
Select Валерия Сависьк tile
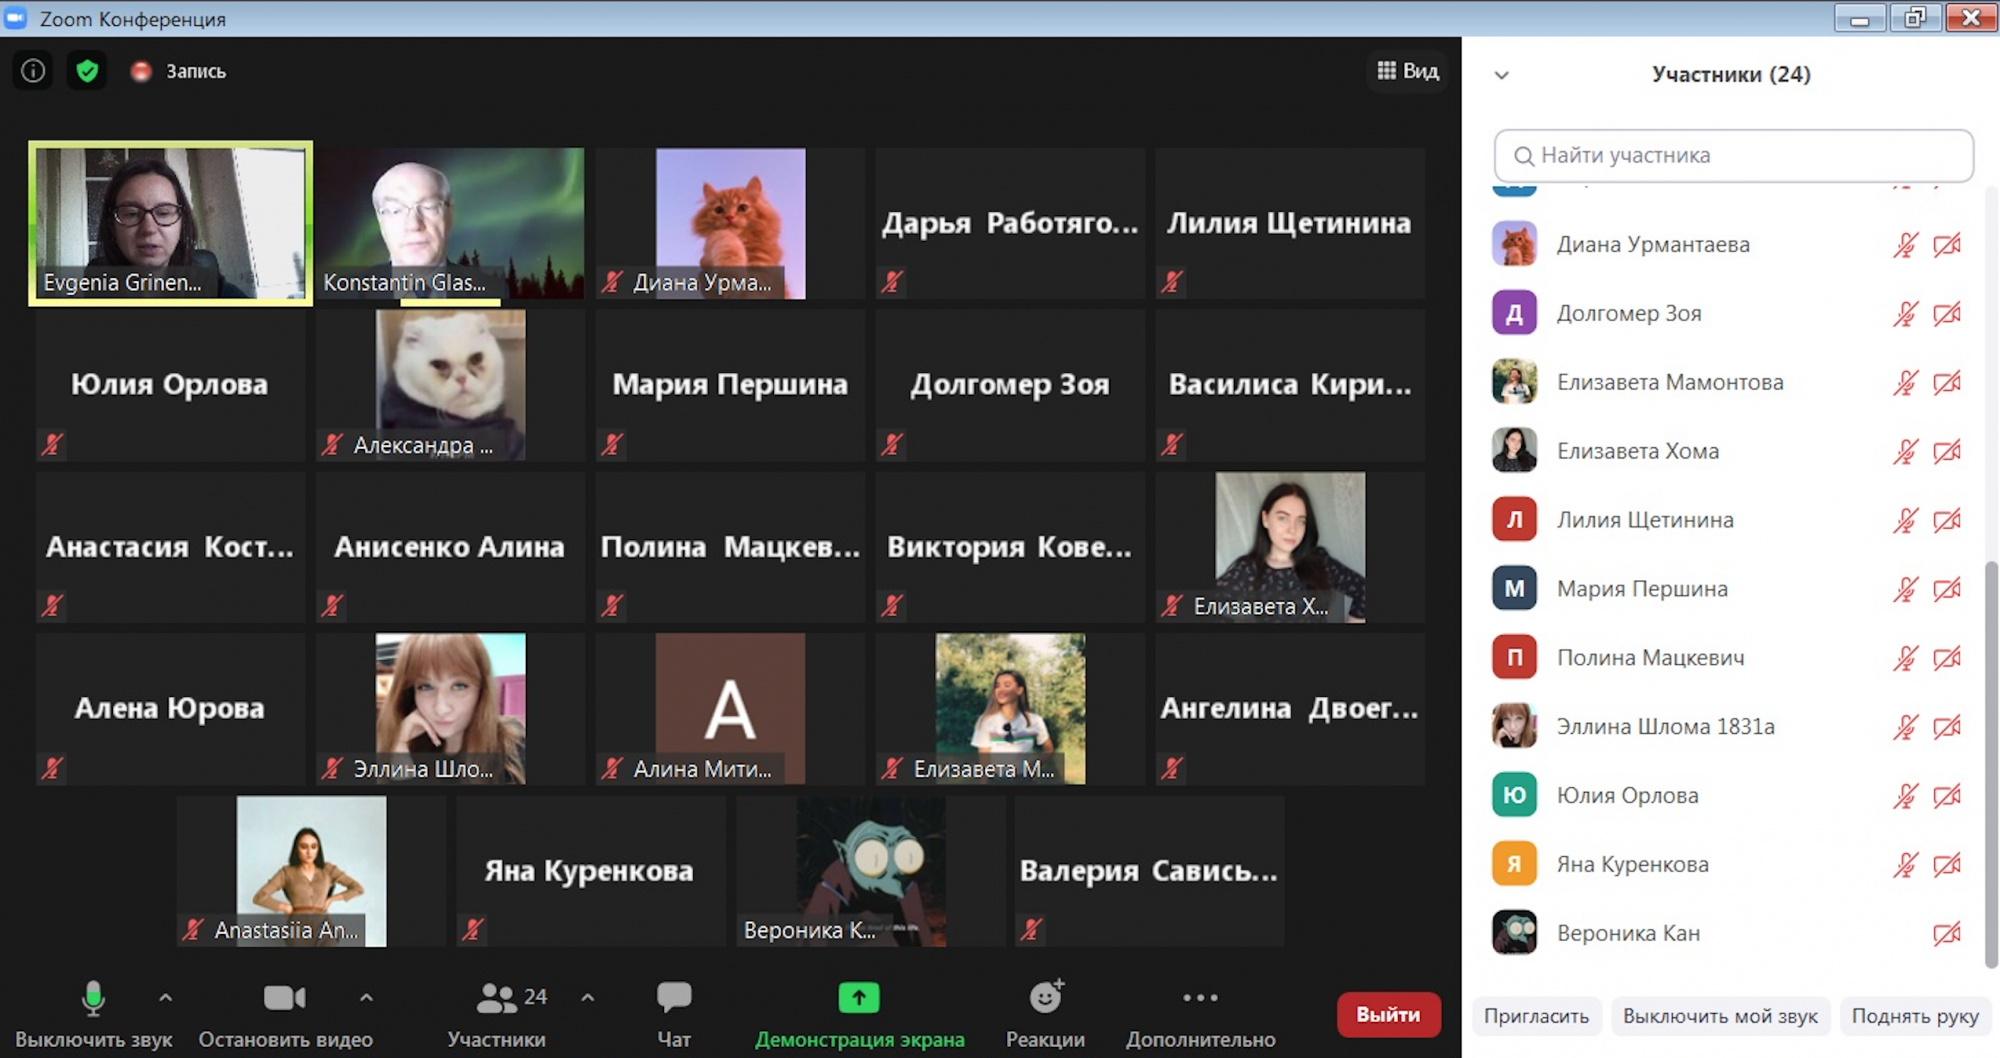click(x=1150, y=871)
